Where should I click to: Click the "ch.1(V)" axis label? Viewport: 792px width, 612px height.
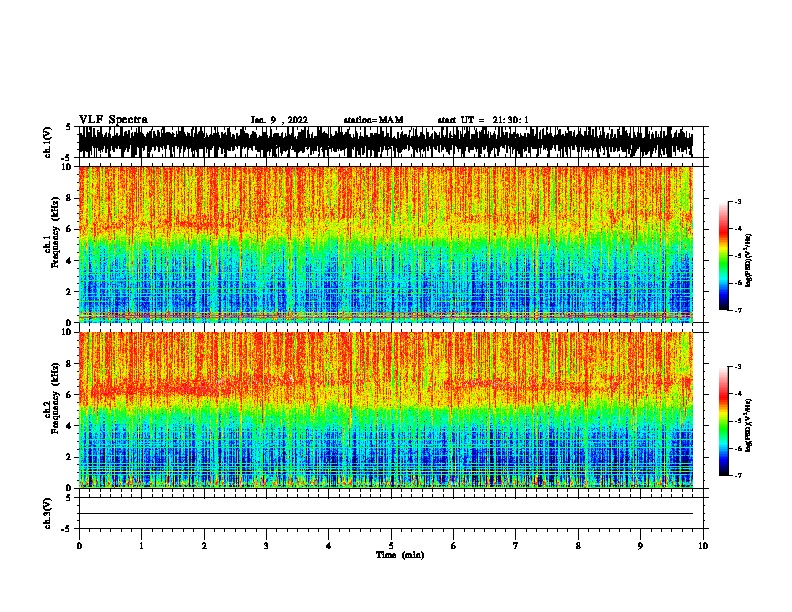coord(47,142)
